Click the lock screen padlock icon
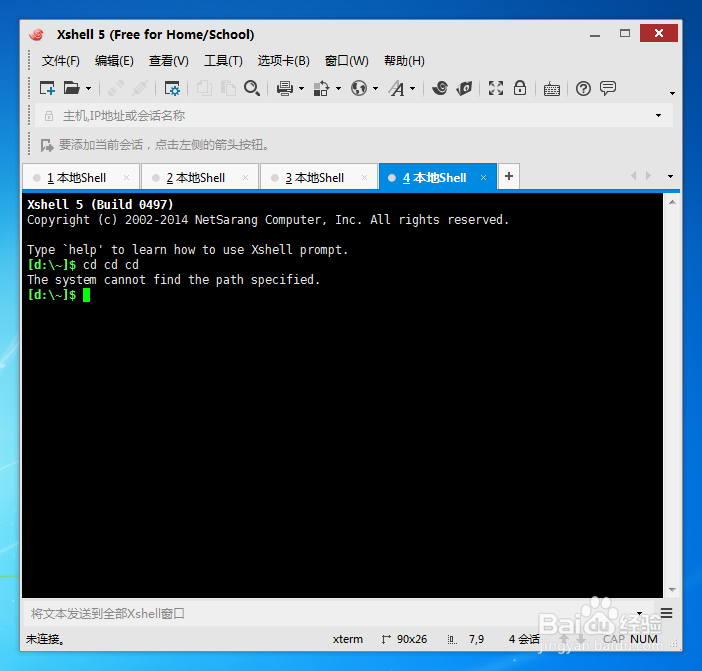Screen dimensions: 702x671 520,88
